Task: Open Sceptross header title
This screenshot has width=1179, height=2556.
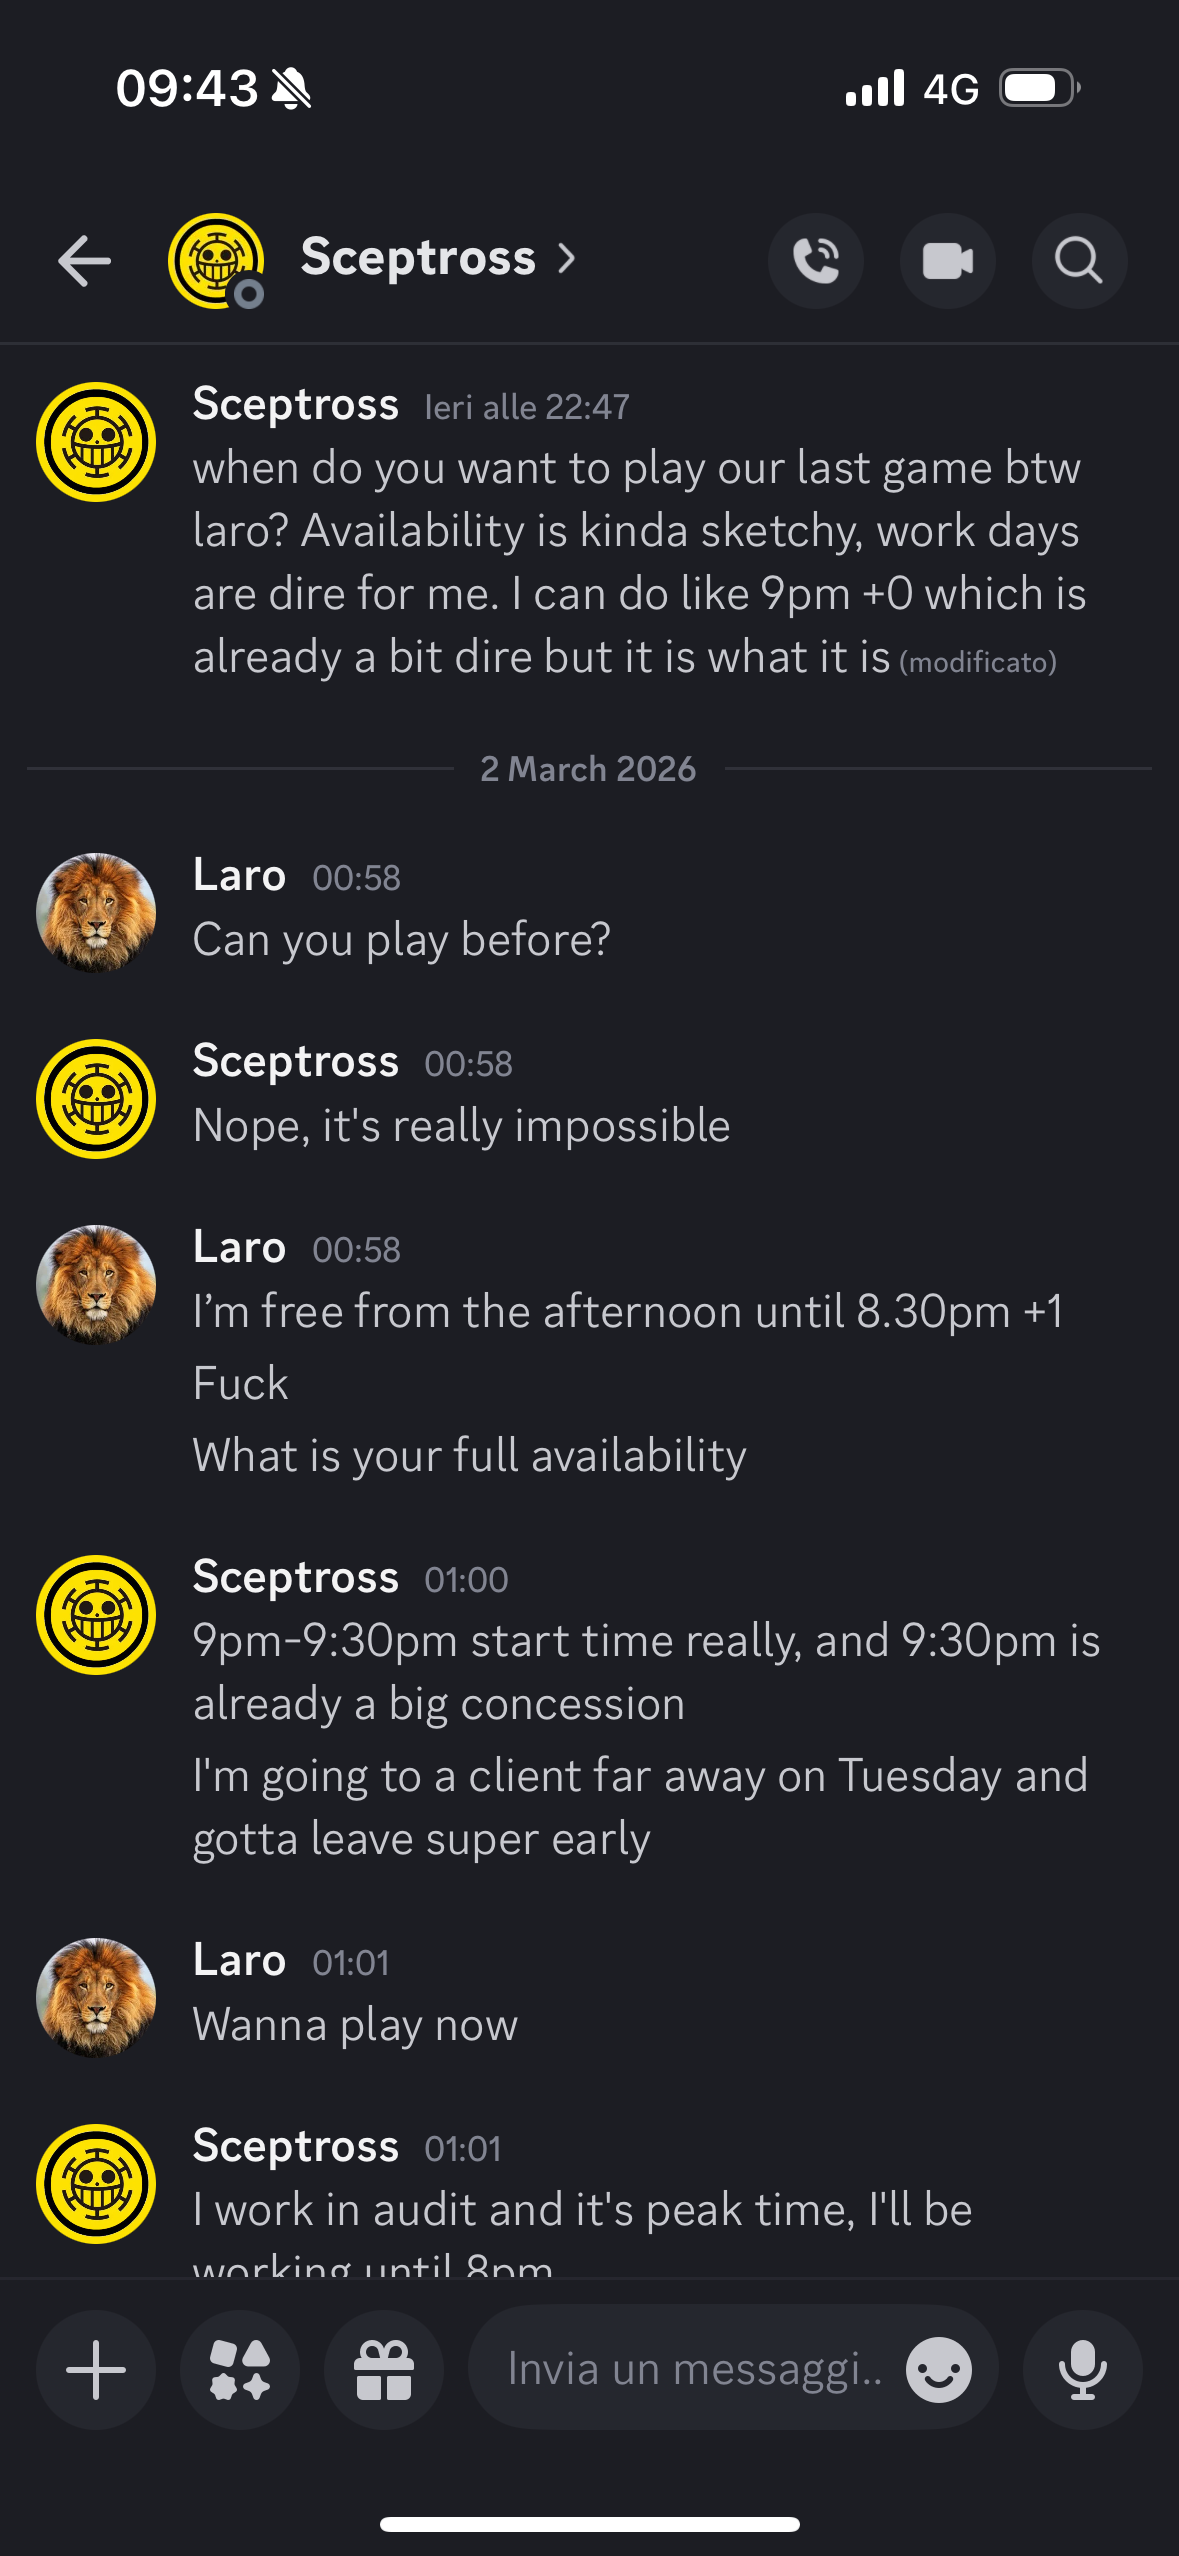Action: [418, 258]
